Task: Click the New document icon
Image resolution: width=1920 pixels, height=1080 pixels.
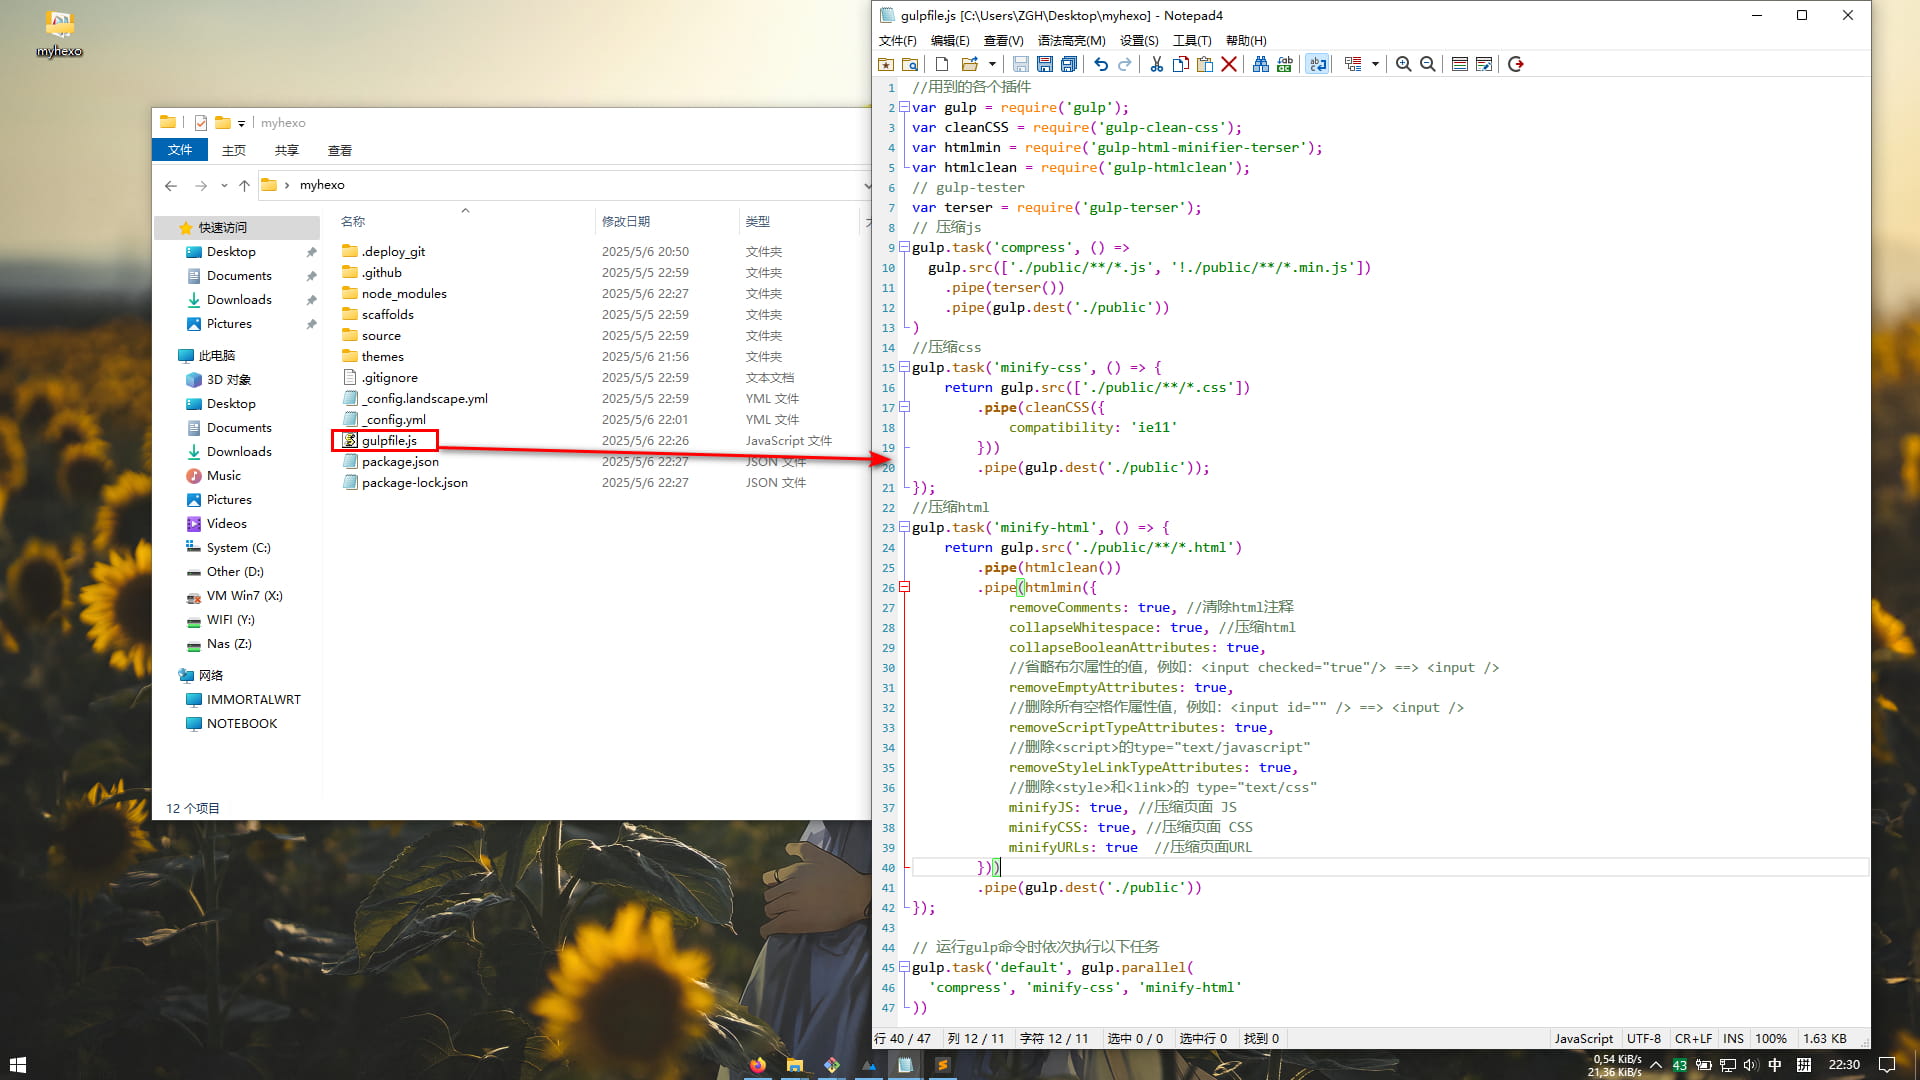Action: pyautogui.click(x=942, y=64)
